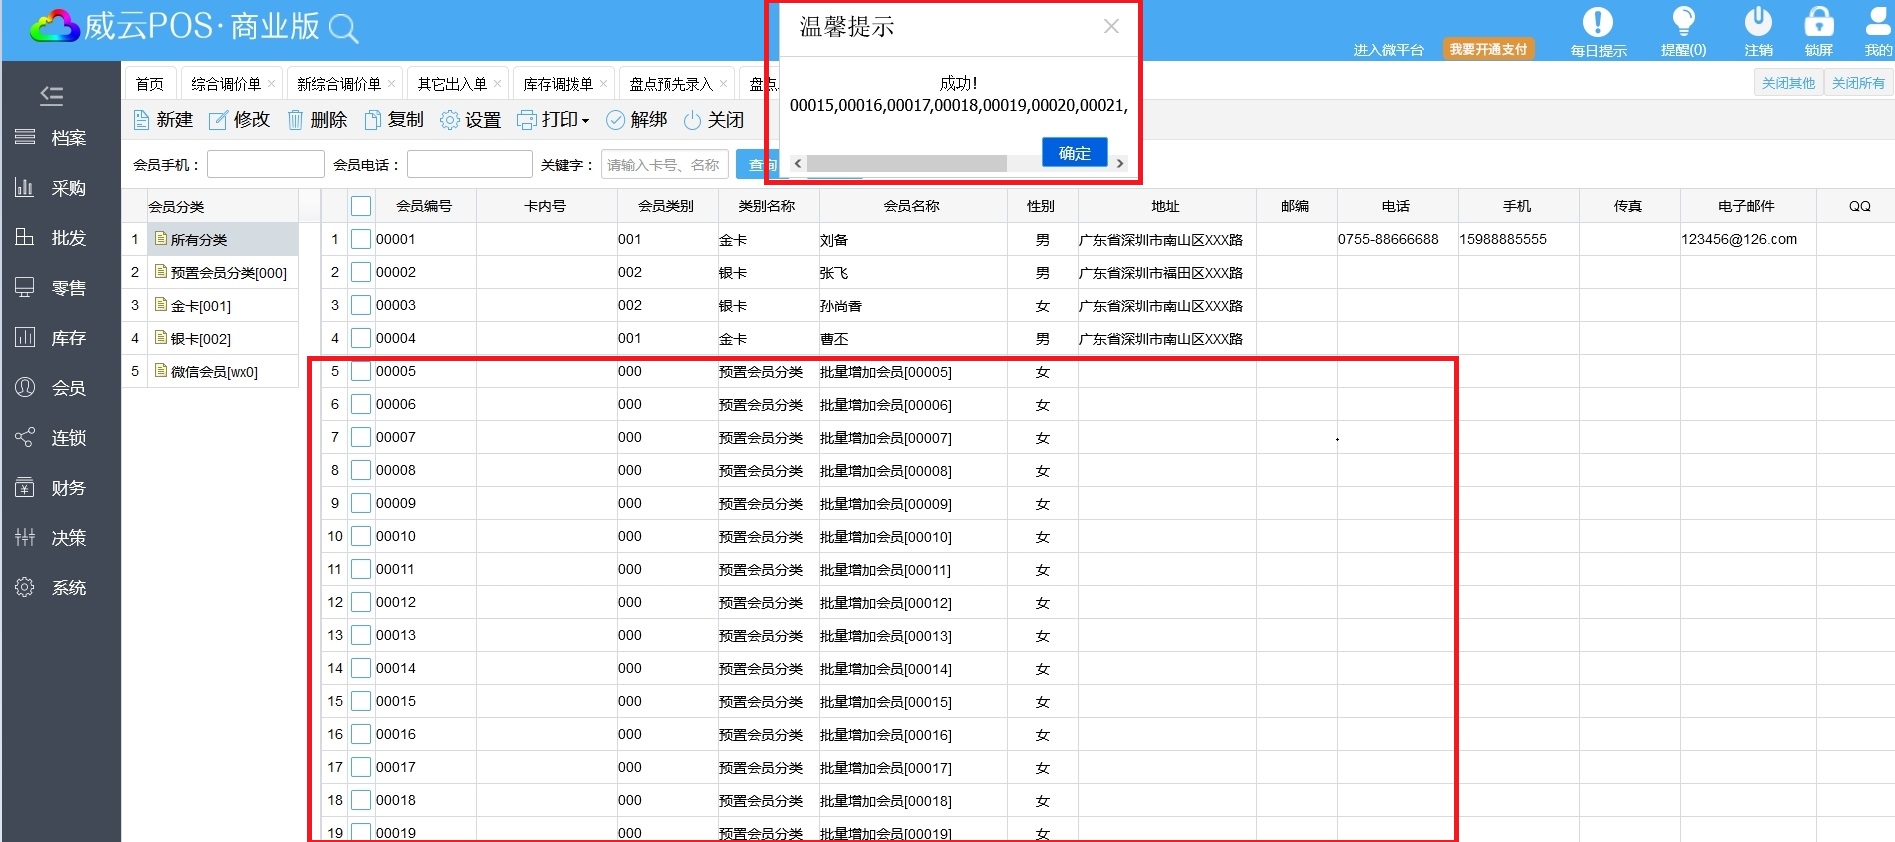This screenshot has height=842, width=1895.
Task: Click the 关闭所有 close all button
Action: coord(1857,83)
